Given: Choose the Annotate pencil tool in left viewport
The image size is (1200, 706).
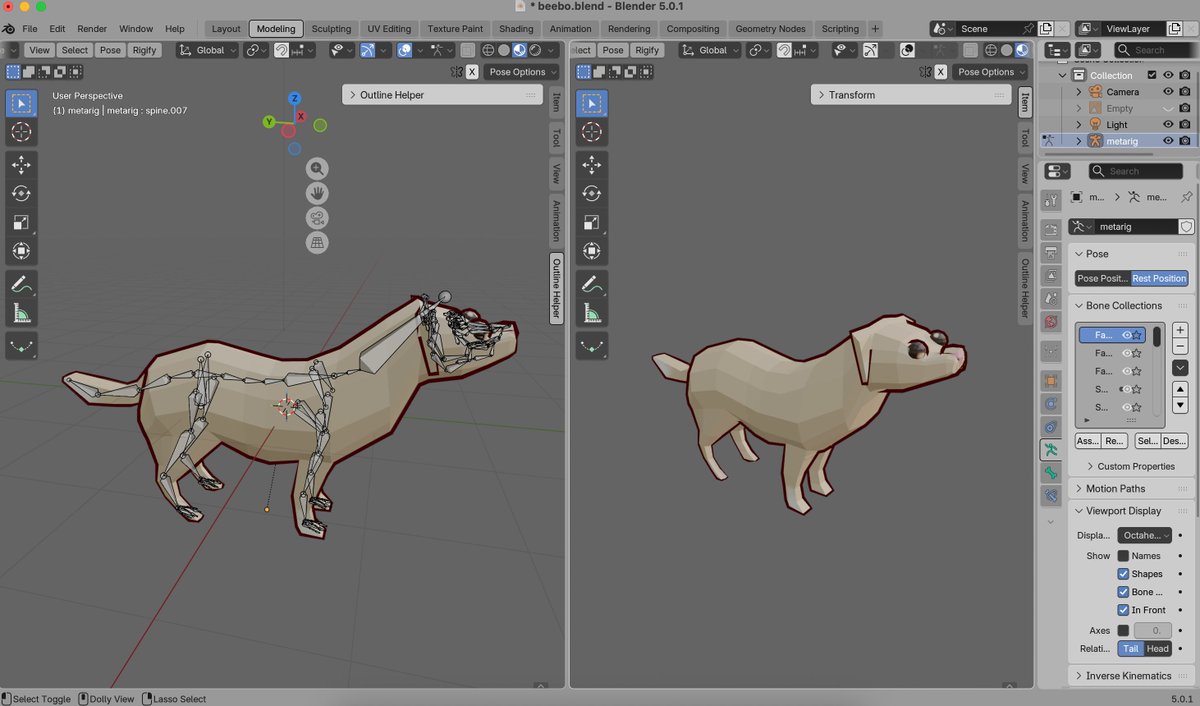Looking at the screenshot, I should (21, 285).
